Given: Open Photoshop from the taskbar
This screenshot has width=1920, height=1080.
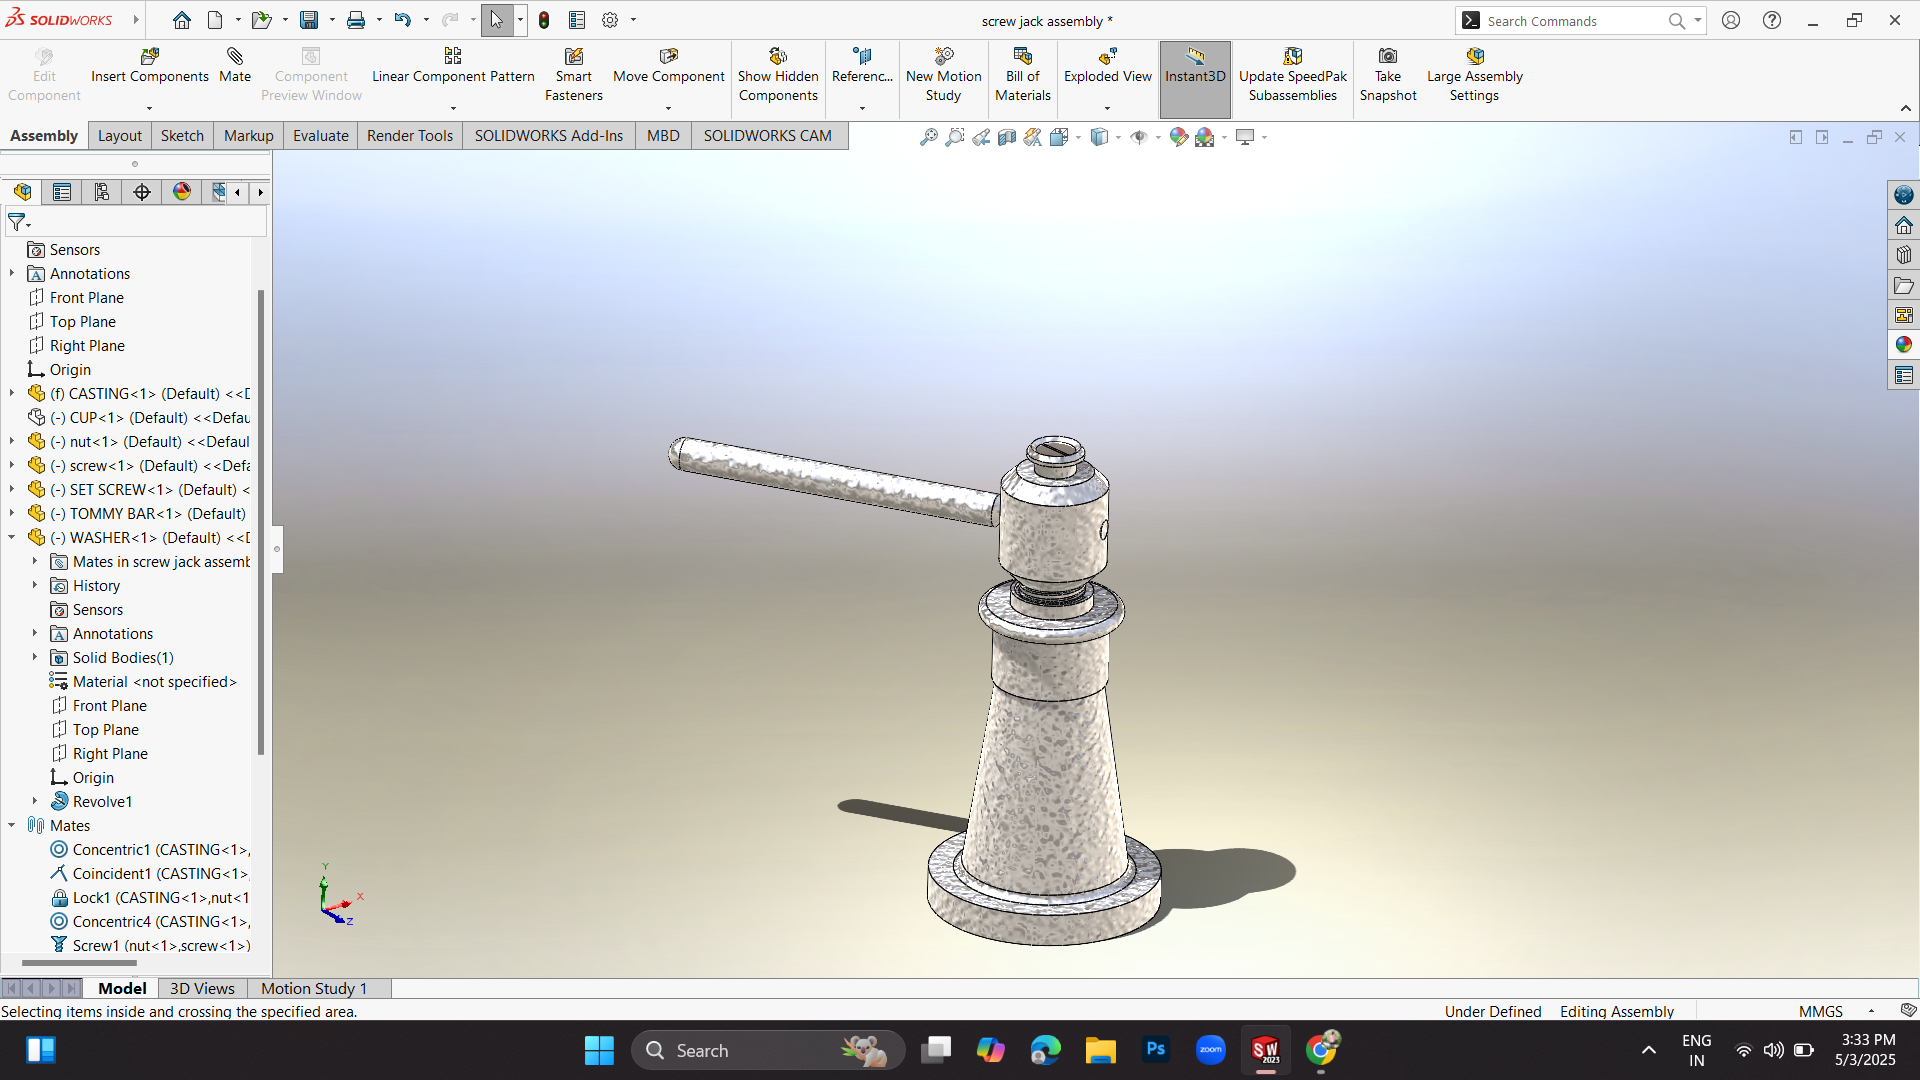Looking at the screenshot, I should (1155, 1050).
